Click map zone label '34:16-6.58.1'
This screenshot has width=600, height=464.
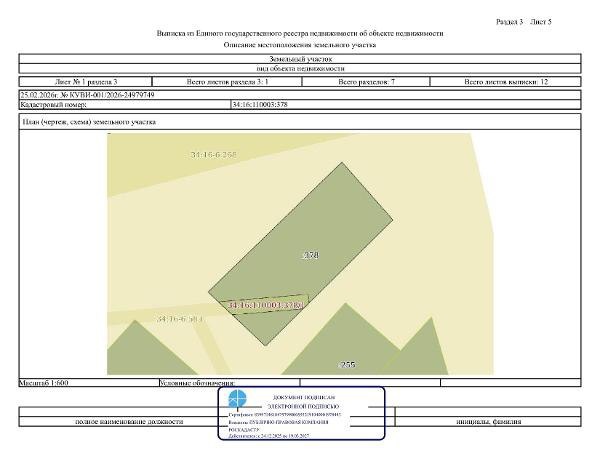coord(180,319)
